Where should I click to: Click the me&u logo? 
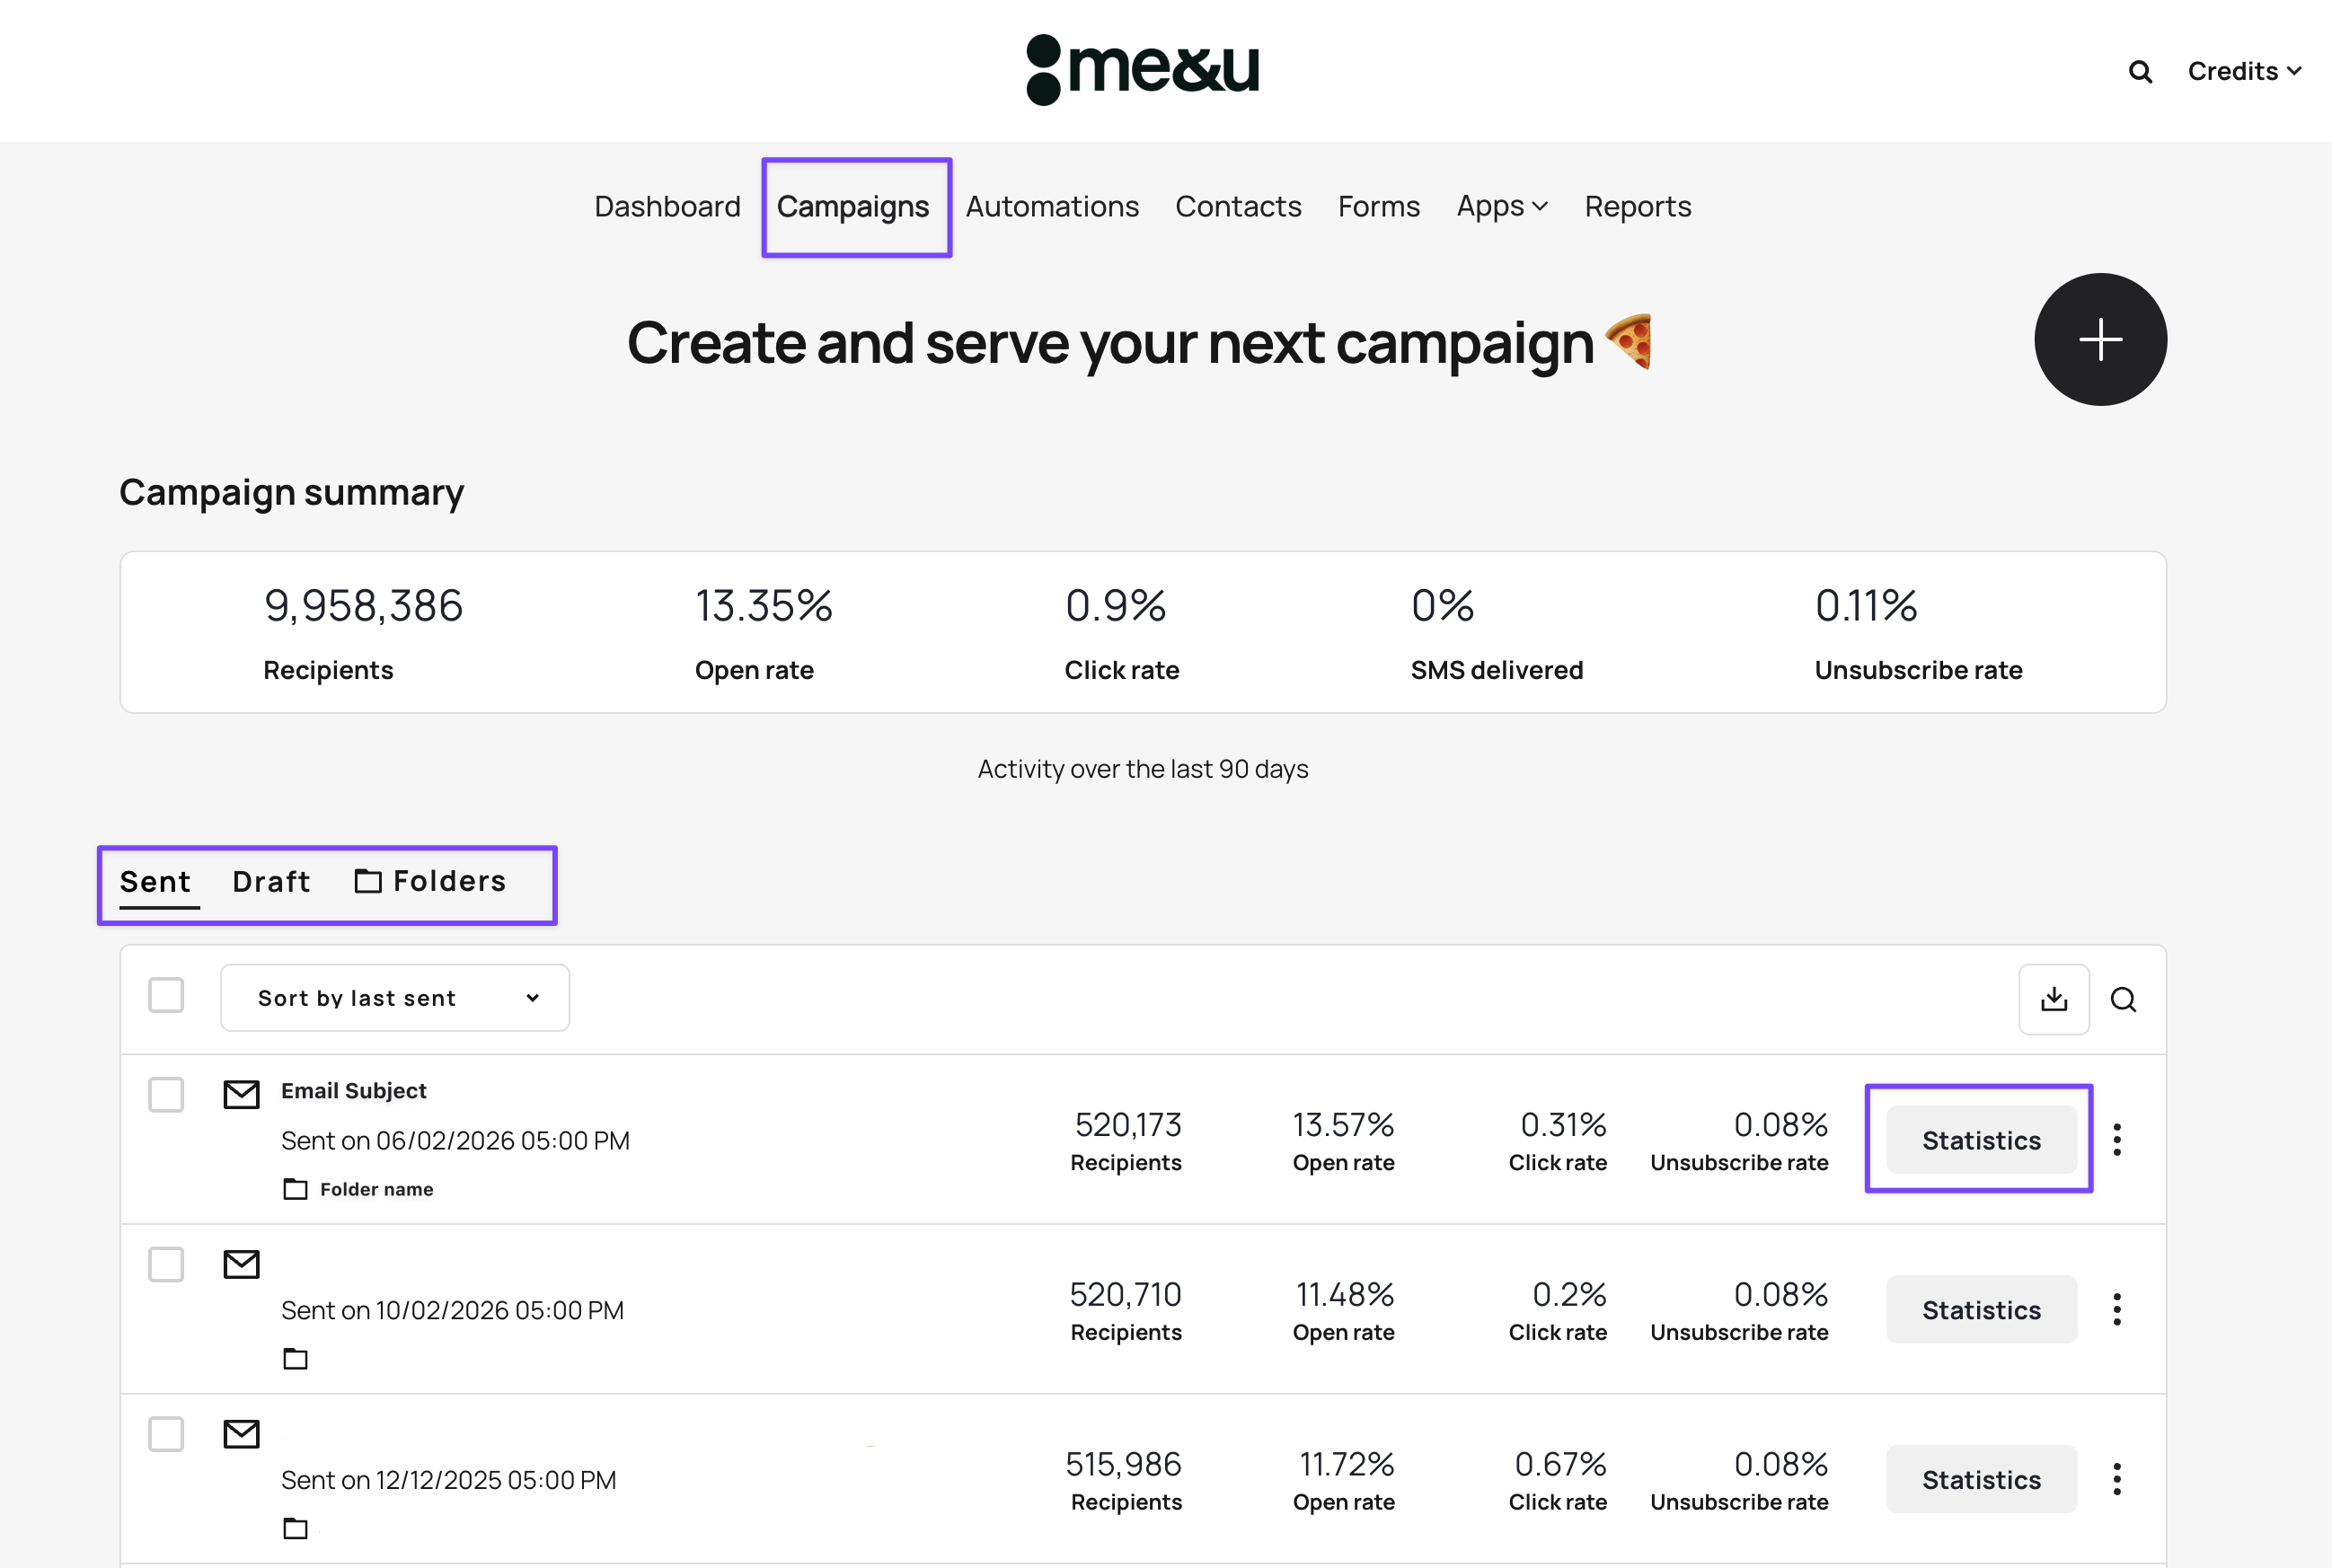click(1143, 70)
